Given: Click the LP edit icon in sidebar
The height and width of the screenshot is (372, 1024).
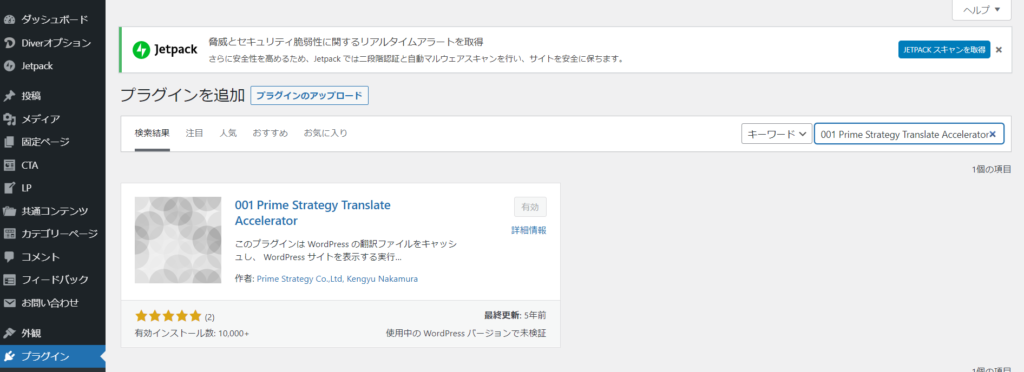Looking at the screenshot, I should [9, 188].
